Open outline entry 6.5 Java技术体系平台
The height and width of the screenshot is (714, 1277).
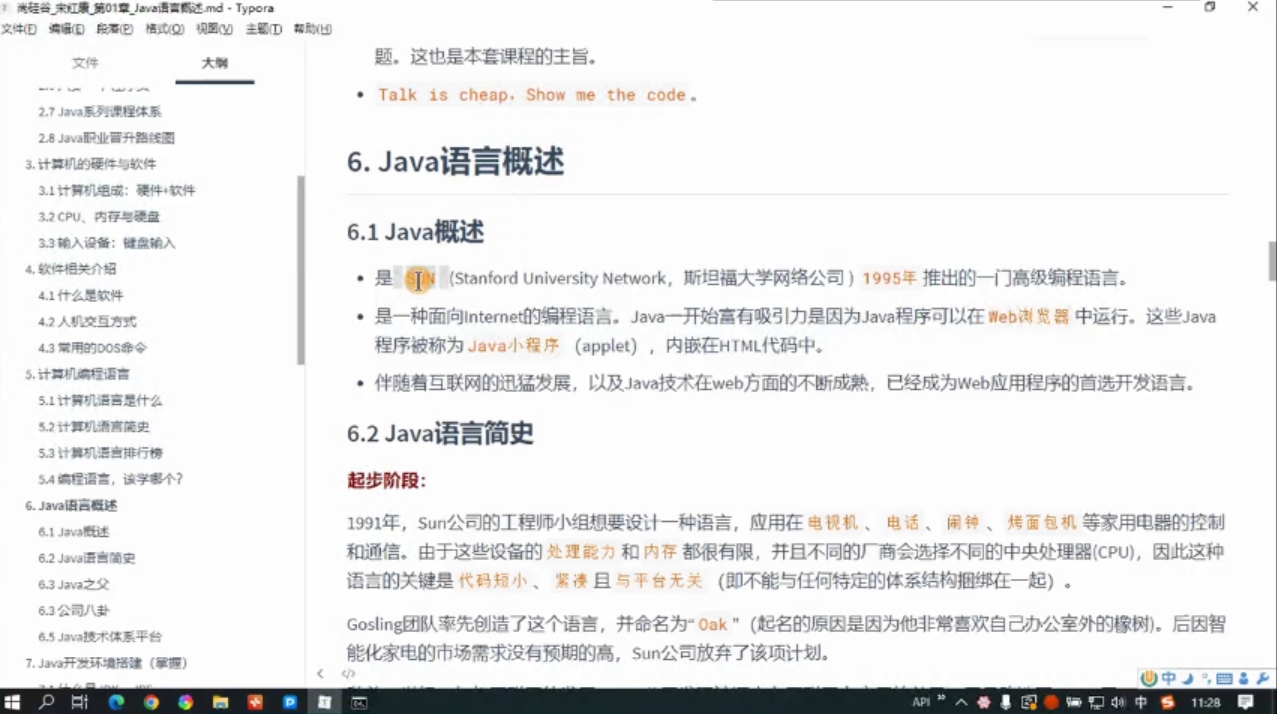99,636
